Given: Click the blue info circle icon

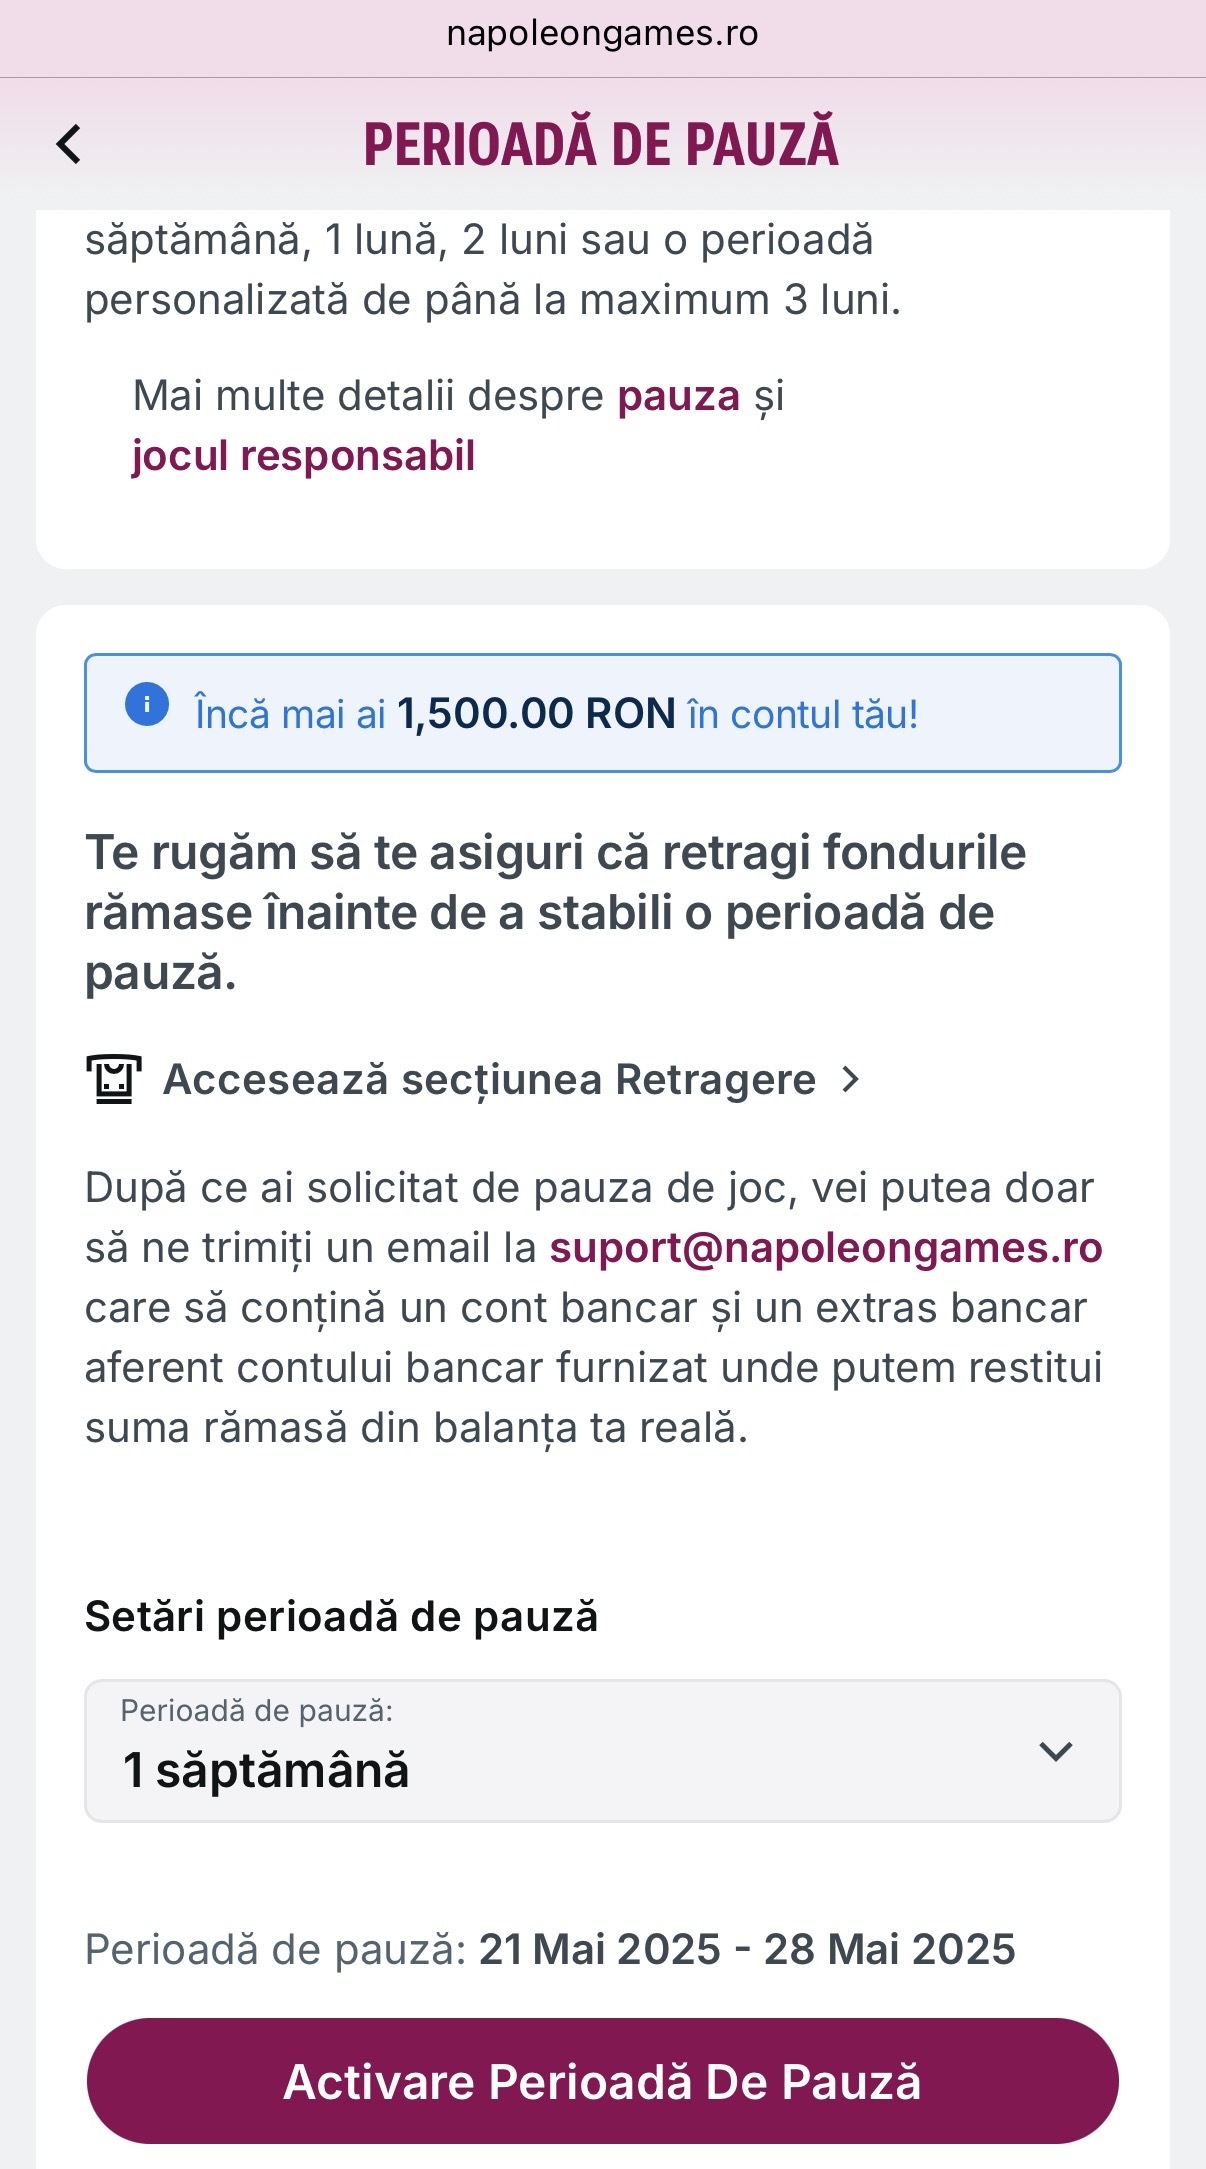Looking at the screenshot, I should coord(147,704).
